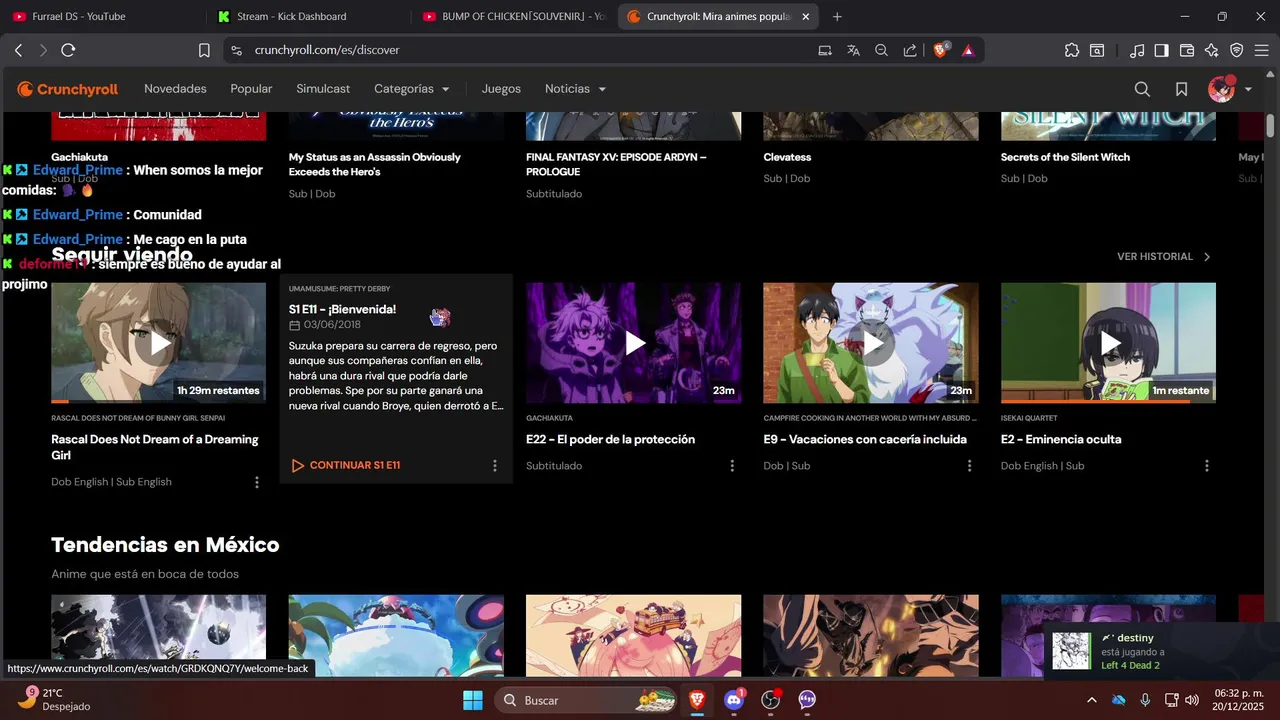Click CONTINUAR S1 E11 button
1280x720 pixels.
pos(346,465)
